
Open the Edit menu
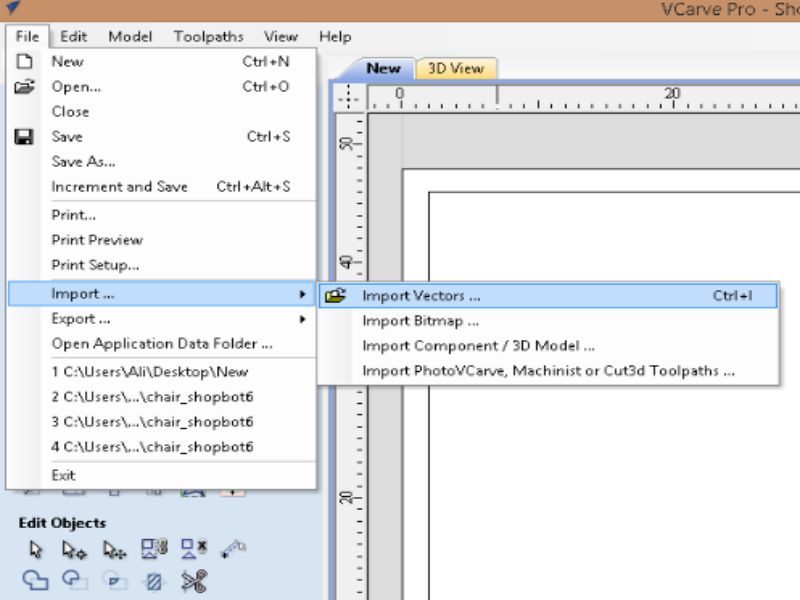(73, 37)
